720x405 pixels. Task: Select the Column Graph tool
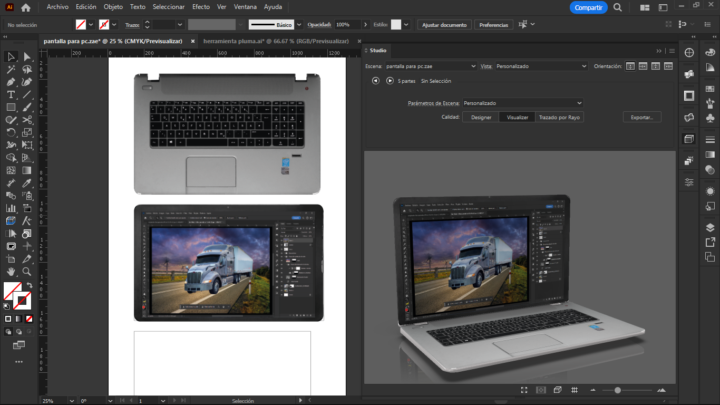(11, 208)
